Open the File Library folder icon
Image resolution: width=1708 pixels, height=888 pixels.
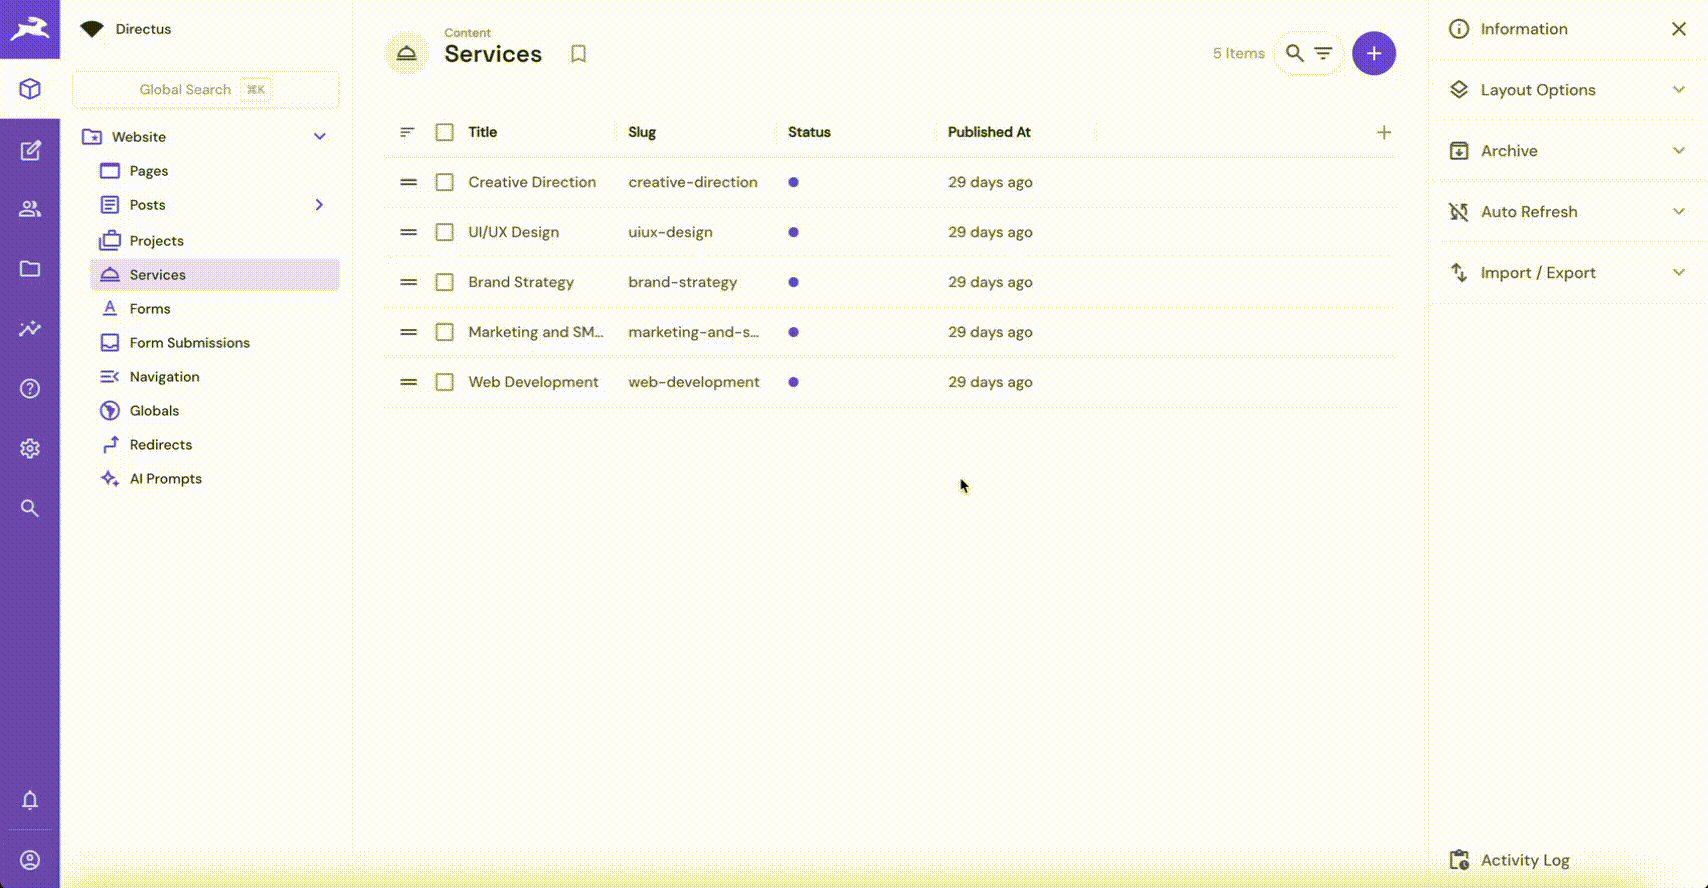click(30, 269)
